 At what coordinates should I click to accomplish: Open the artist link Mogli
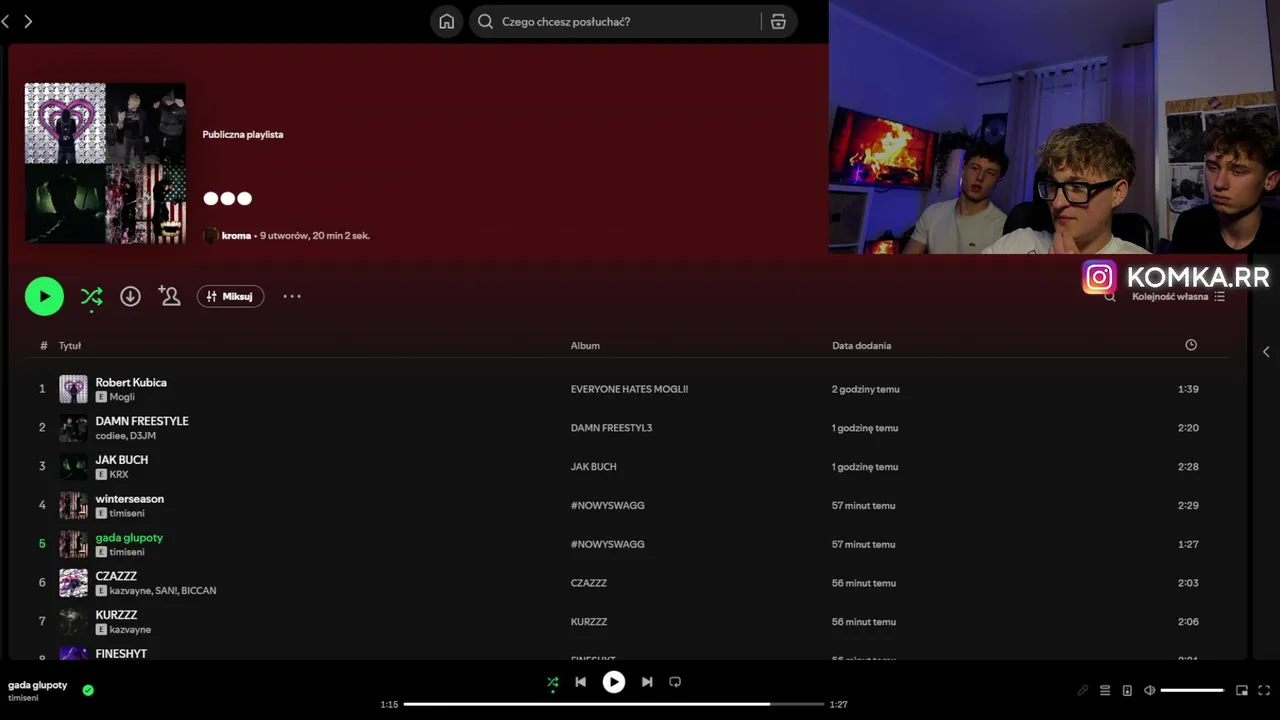122,397
